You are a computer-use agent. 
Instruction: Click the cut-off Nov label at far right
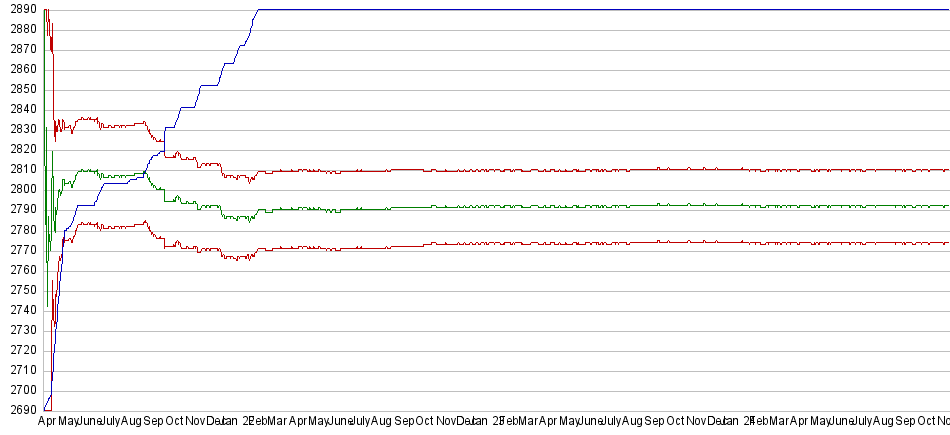tap(942, 422)
